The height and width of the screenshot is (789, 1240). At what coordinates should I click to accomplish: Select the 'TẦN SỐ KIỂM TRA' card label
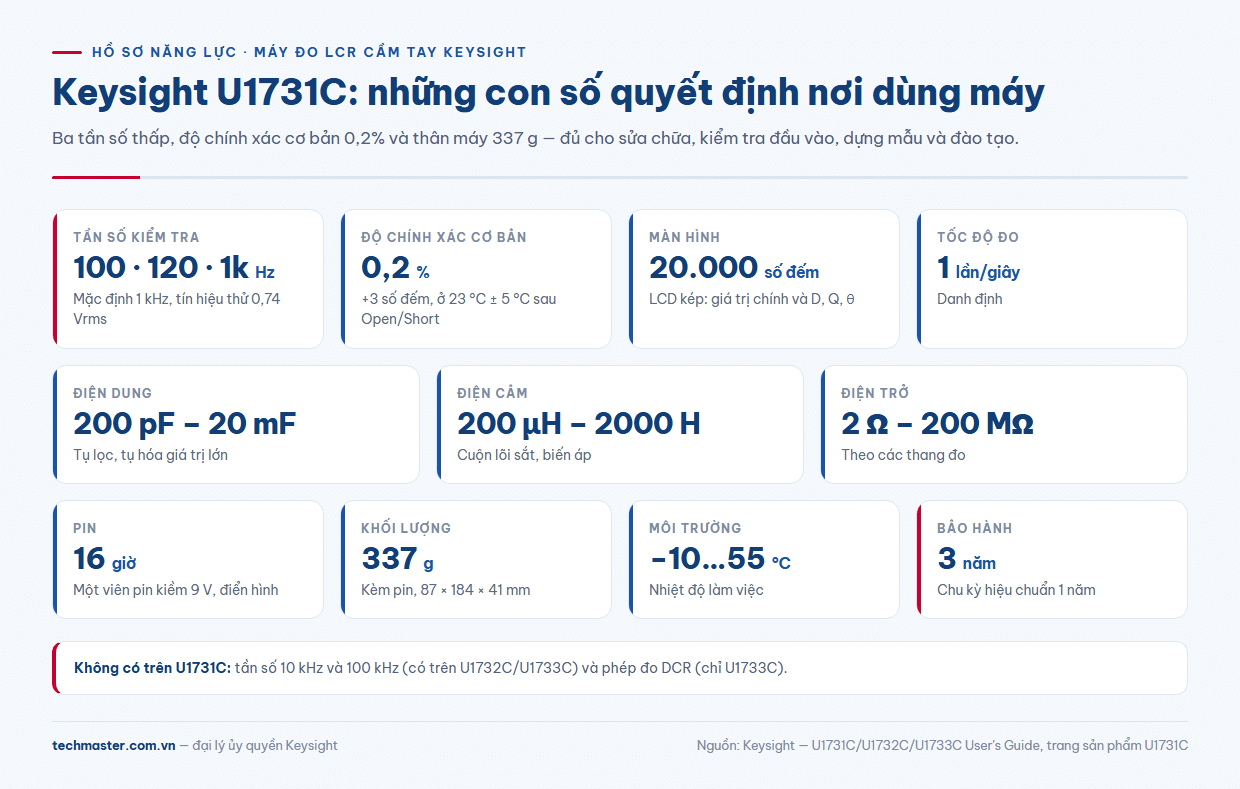(136, 237)
